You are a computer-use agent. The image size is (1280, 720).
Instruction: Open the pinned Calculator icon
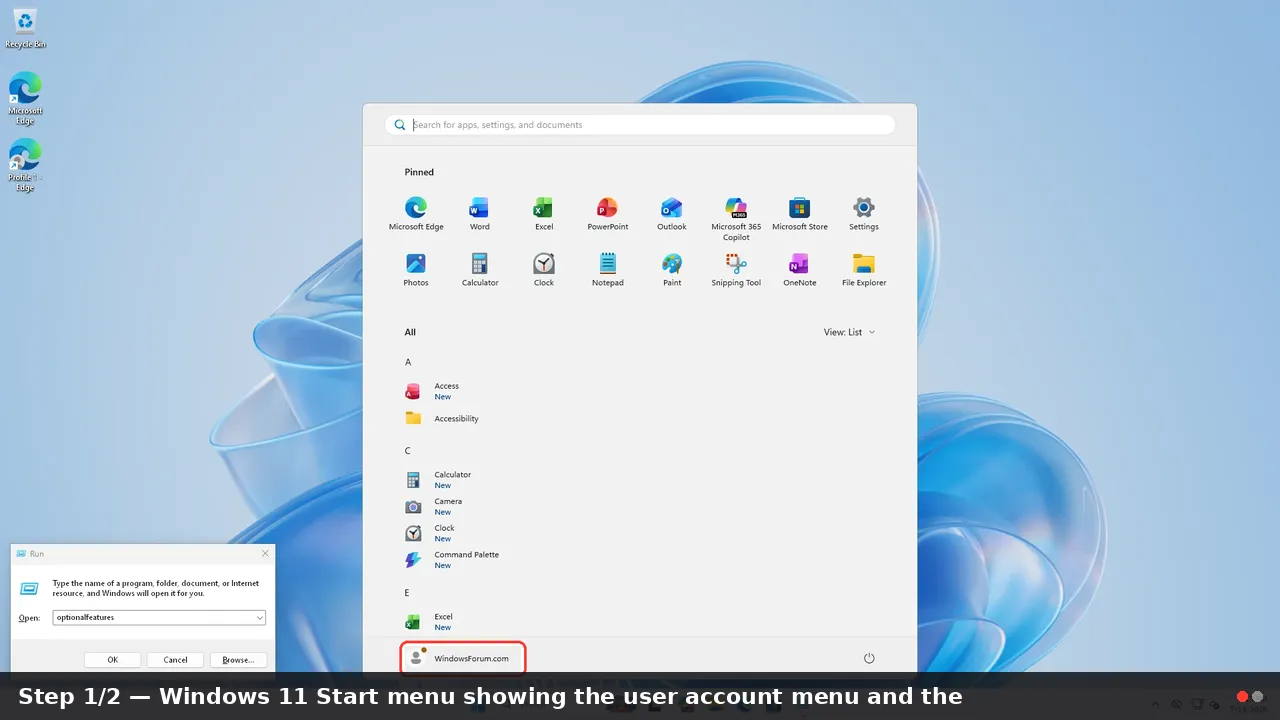click(x=480, y=270)
